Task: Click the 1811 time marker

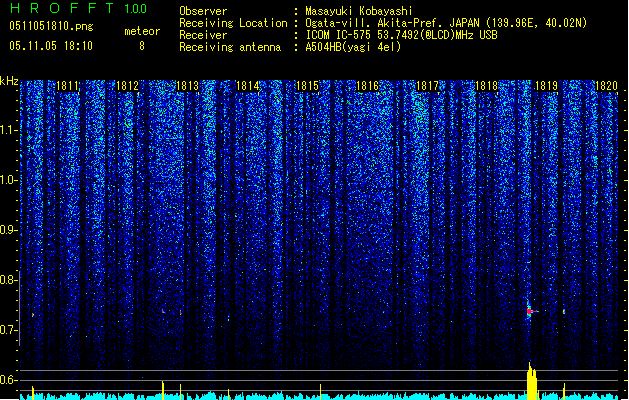Action: [x=67, y=86]
